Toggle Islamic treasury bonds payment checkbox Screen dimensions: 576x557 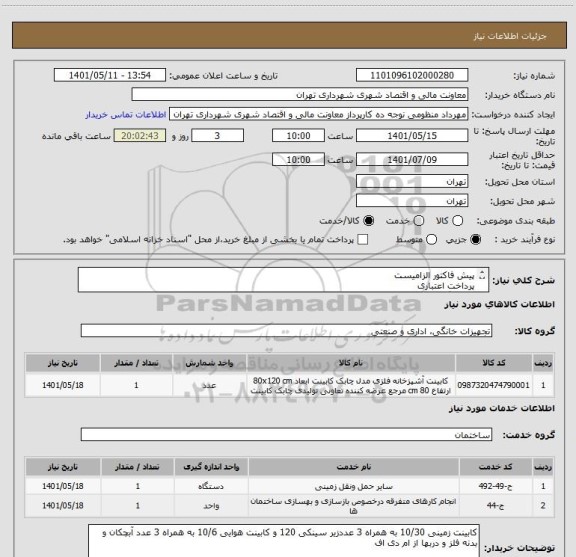tap(363, 240)
